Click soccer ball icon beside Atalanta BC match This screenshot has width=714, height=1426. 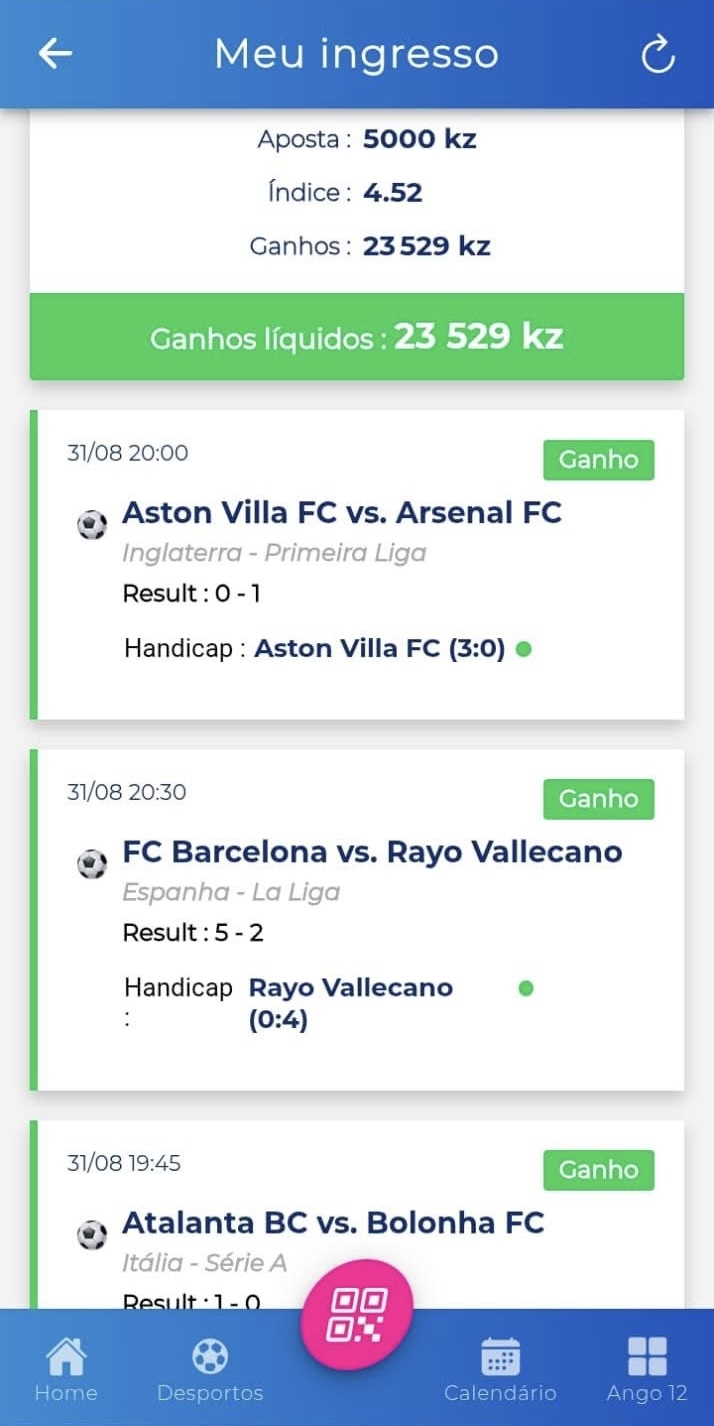coord(92,1235)
